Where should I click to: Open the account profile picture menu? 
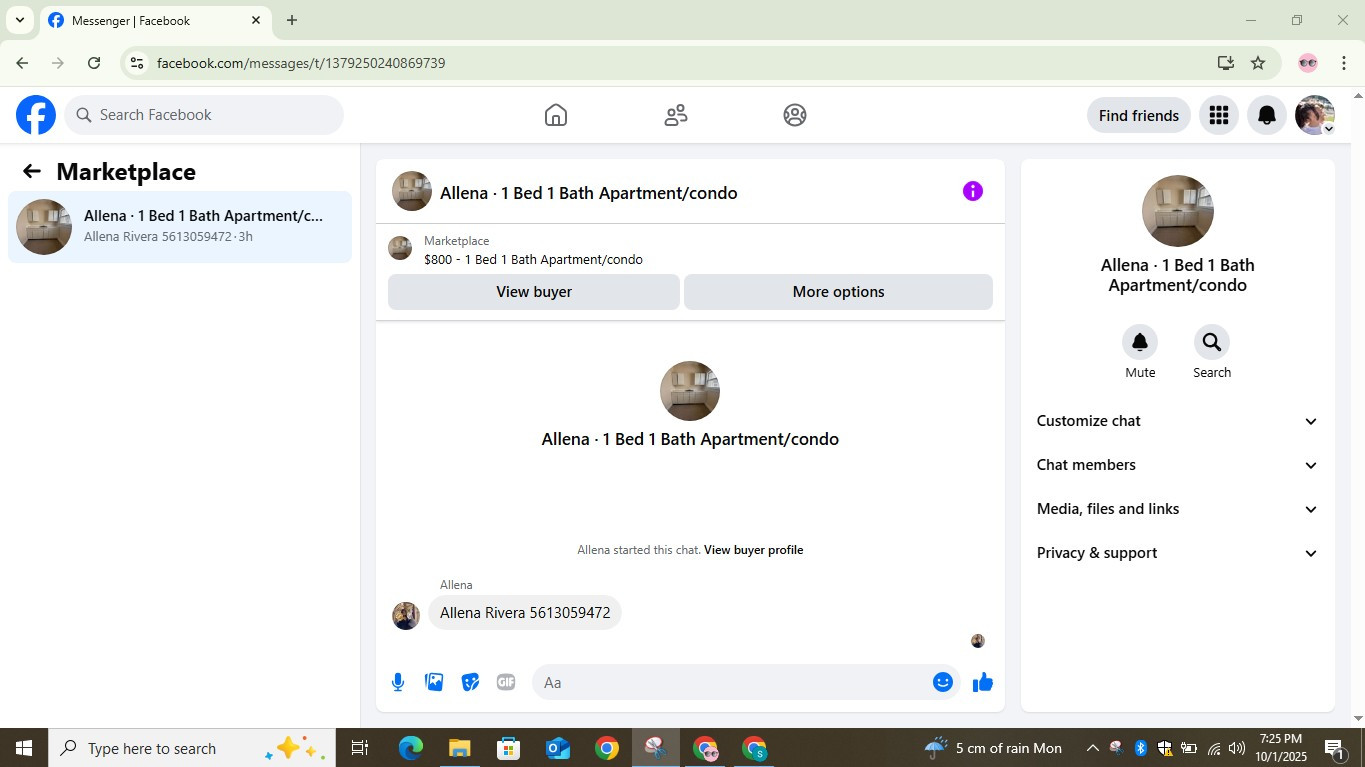(x=1314, y=115)
